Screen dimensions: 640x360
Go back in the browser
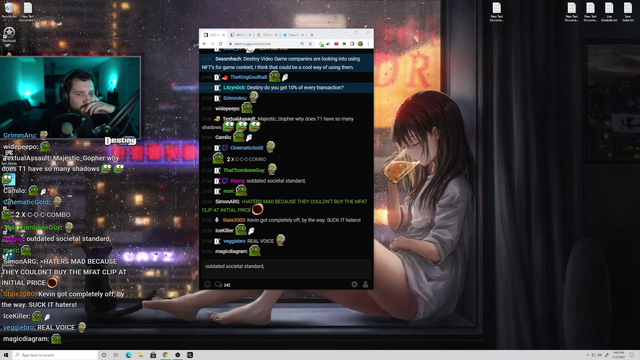204,44
